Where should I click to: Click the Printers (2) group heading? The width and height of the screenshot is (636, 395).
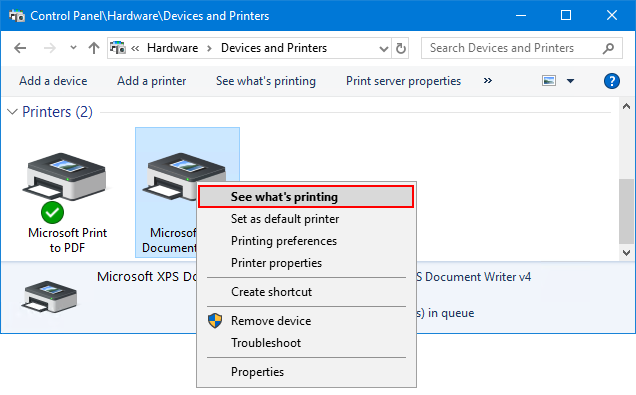(x=57, y=112)
